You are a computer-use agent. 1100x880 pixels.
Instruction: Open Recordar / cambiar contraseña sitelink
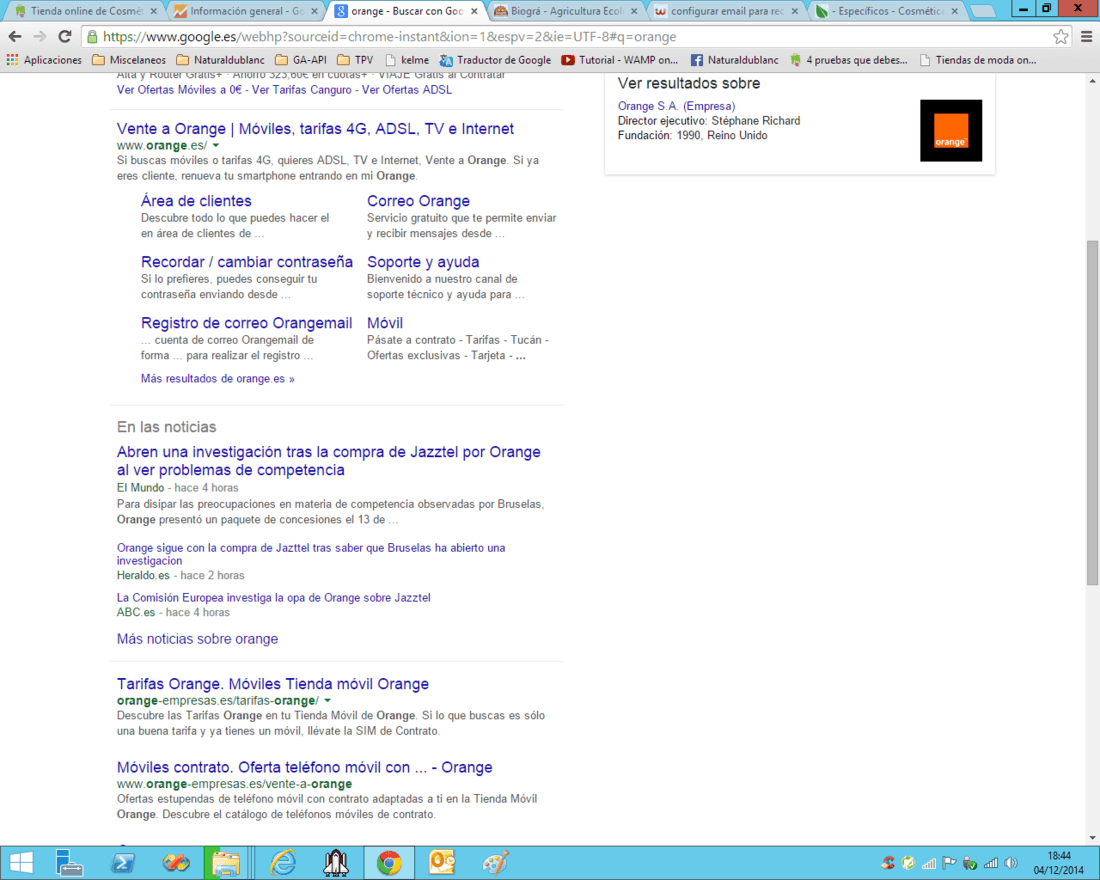pos(247,262)
